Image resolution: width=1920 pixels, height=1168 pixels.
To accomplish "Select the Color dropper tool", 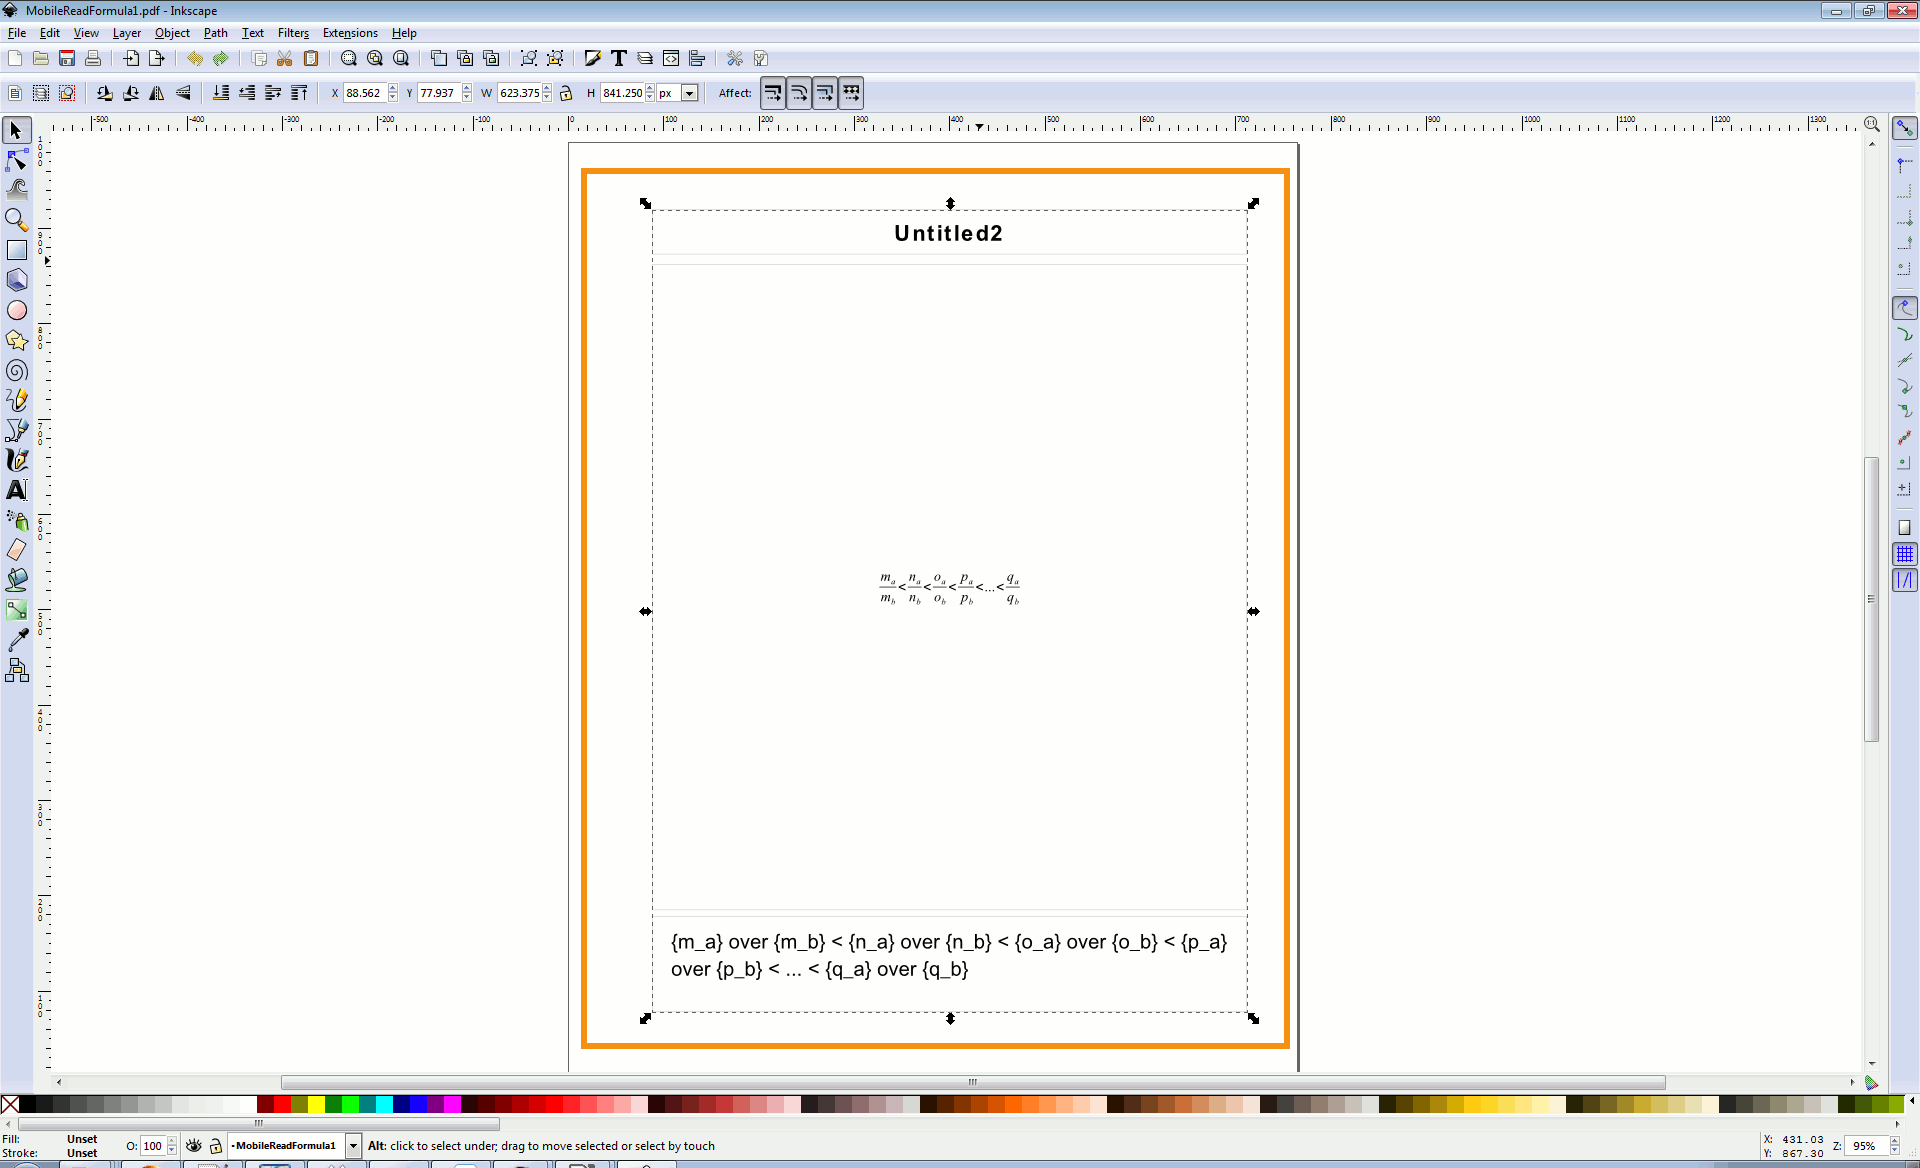I will click(17, 640).
